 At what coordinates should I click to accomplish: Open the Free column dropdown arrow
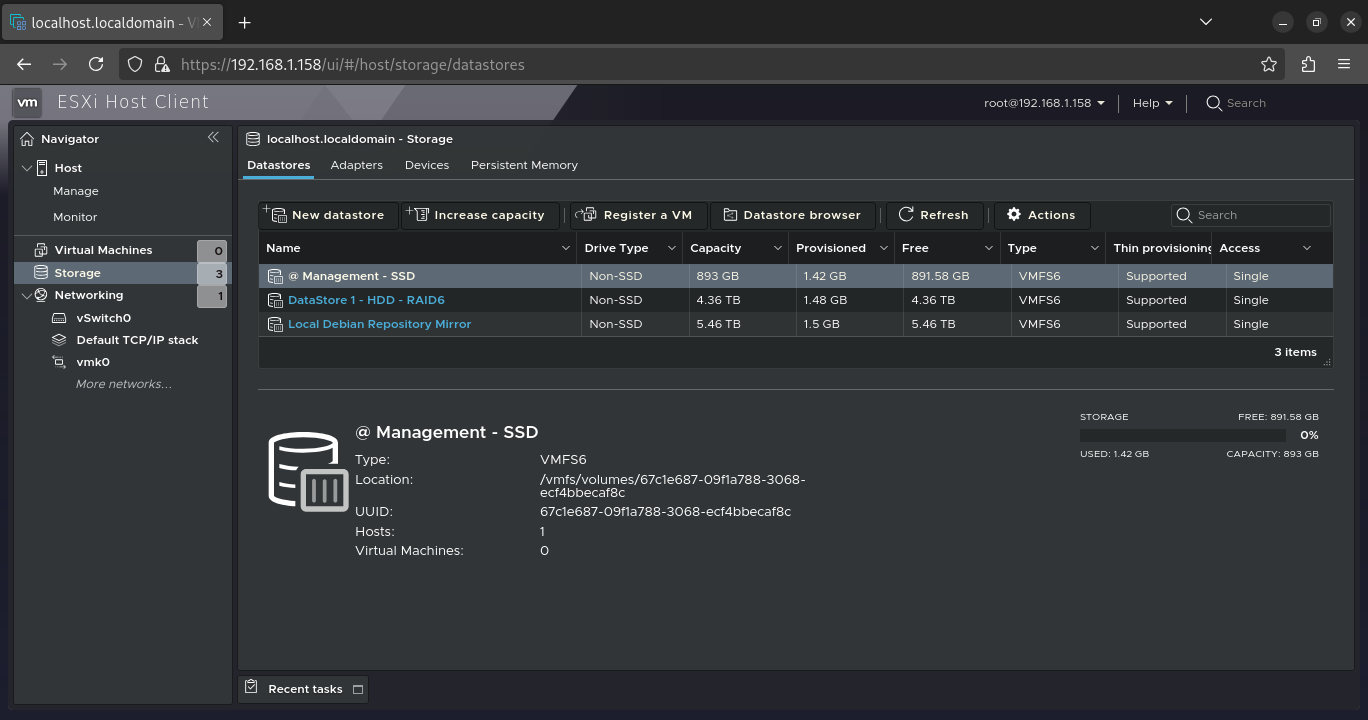point(988,248)
